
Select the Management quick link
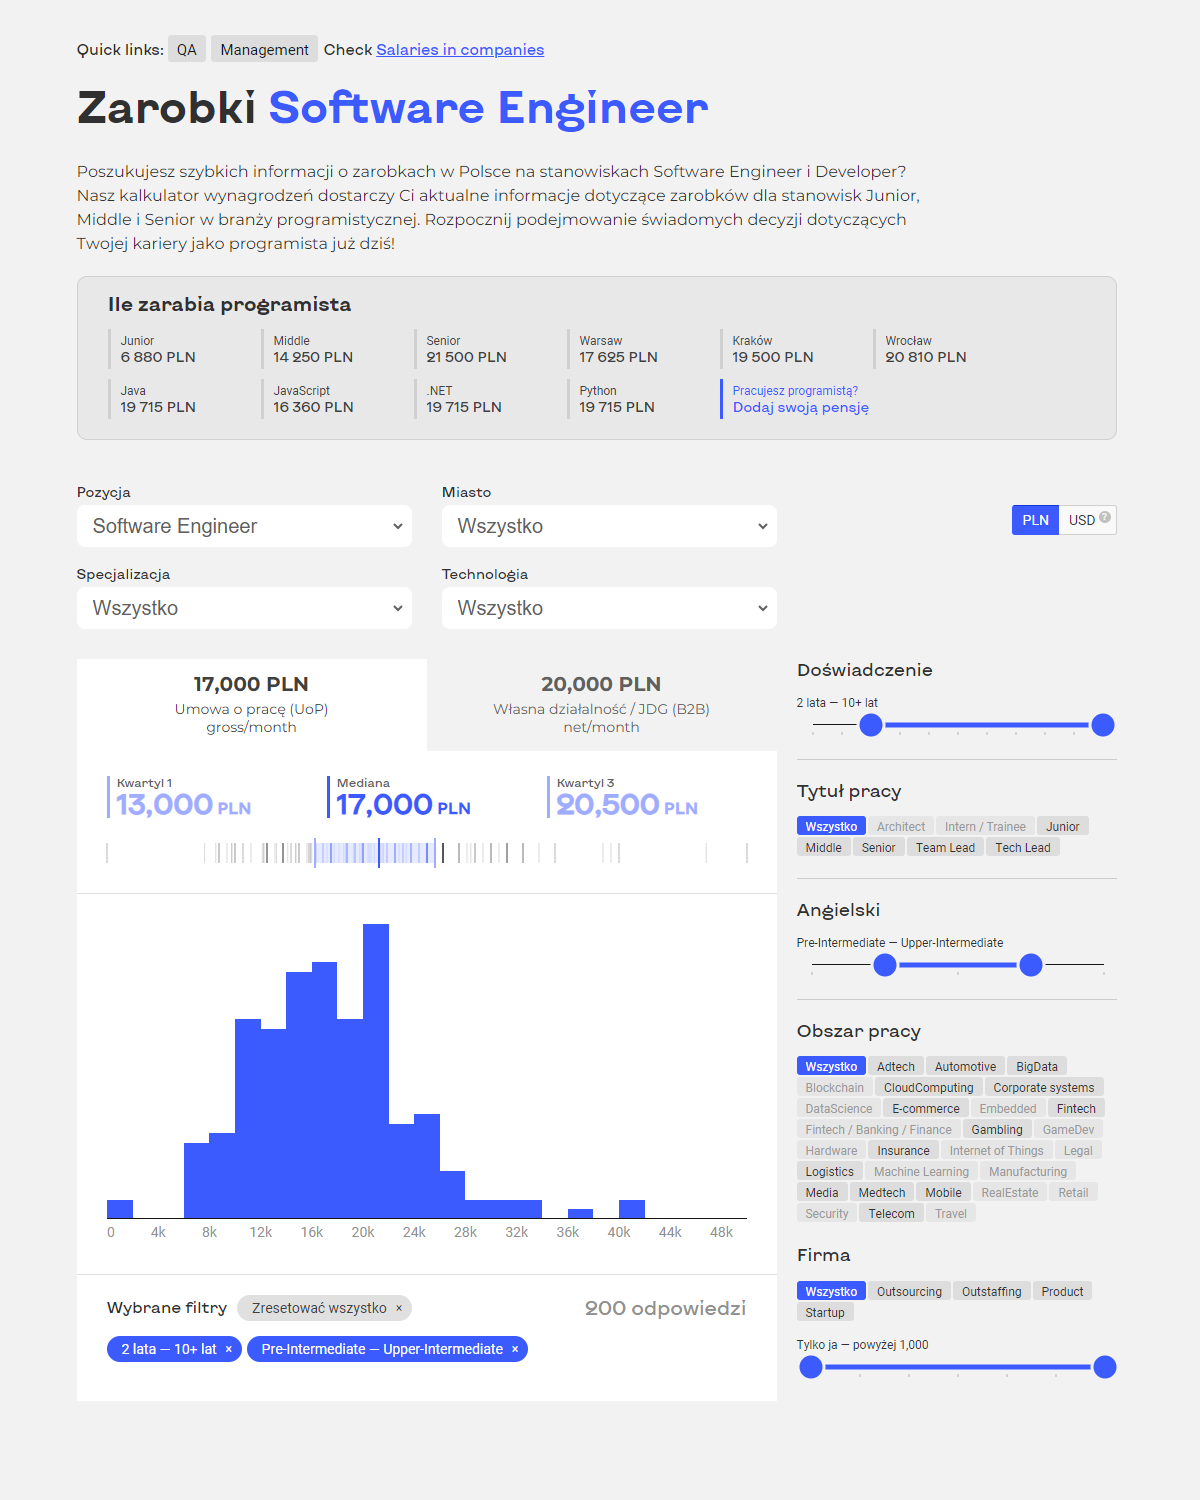tap(264, 48)
